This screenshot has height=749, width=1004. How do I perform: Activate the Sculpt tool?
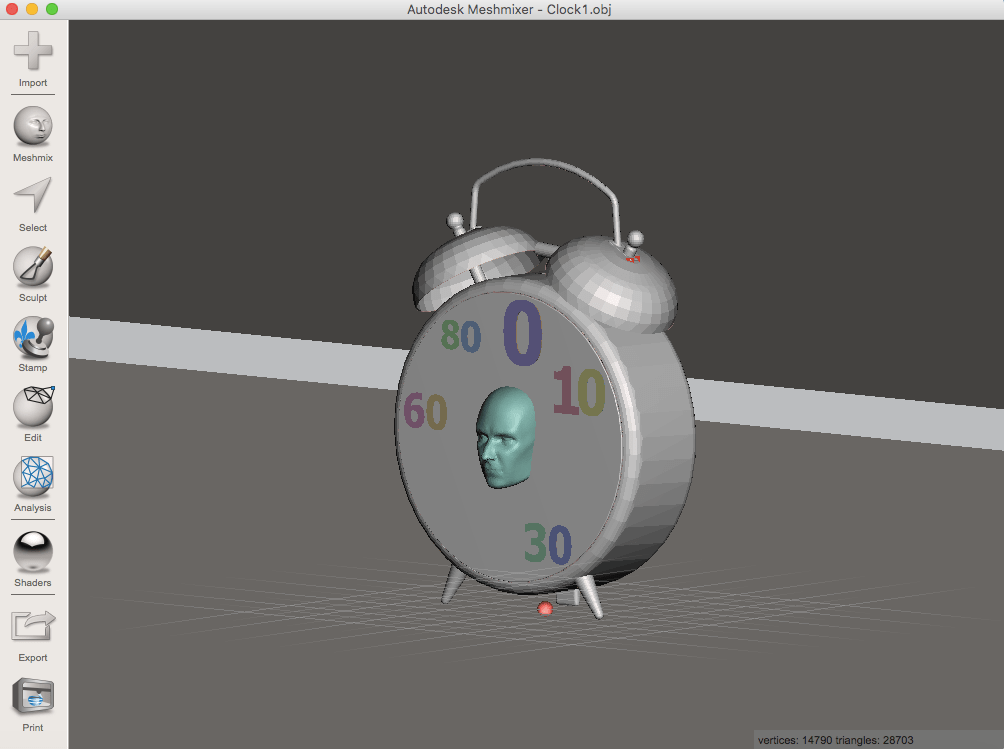32,268
